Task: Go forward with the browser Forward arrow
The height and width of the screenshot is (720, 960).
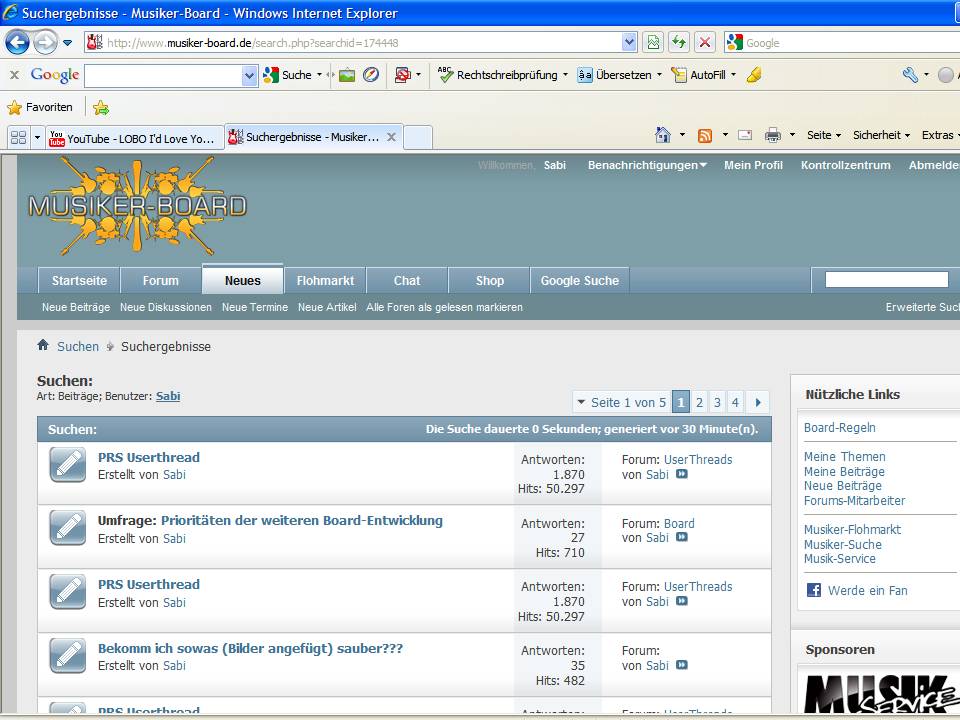Action: 45,43
